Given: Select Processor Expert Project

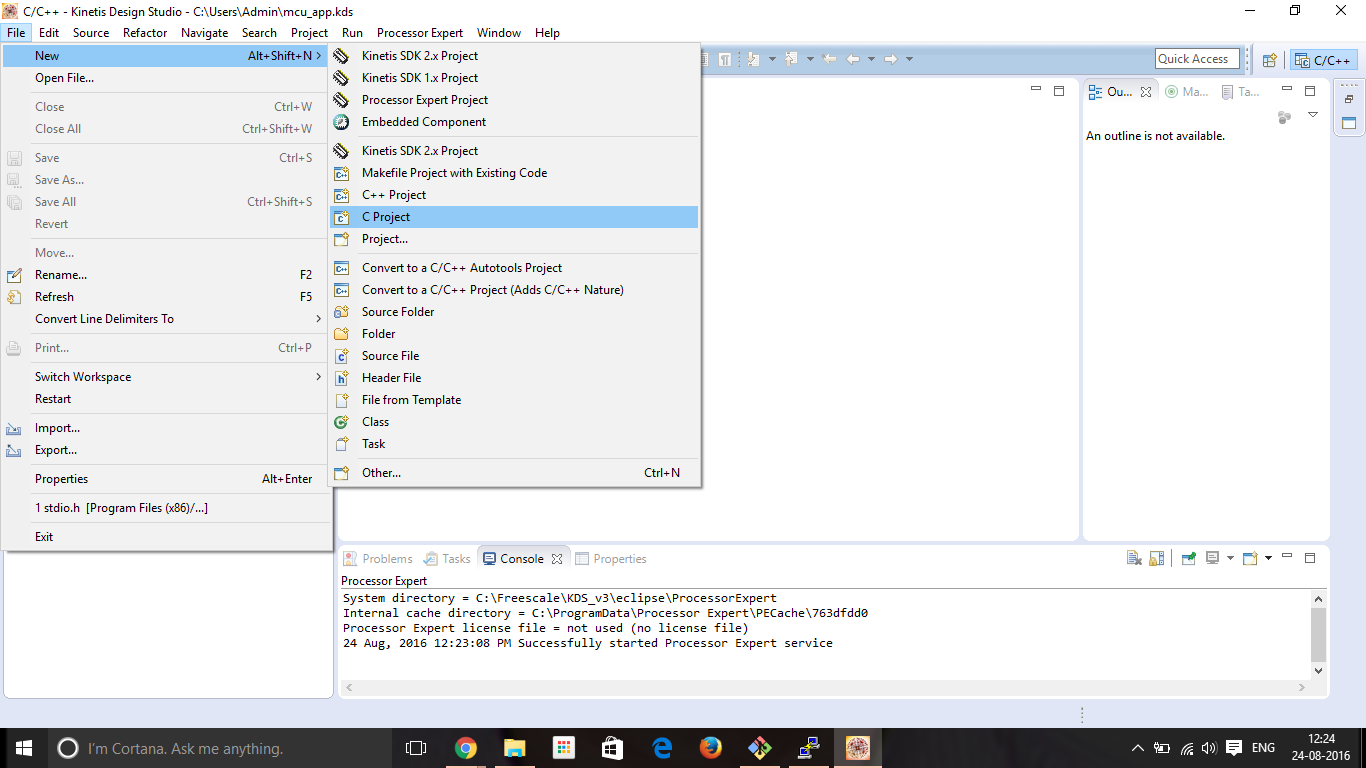Looking at the screenshot, I should pos(514,100).
